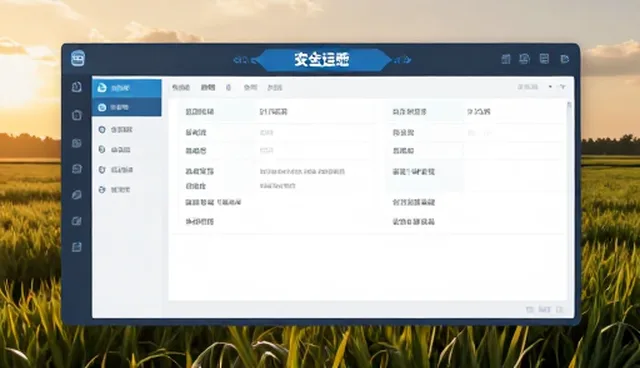Select the pencil-edit dark sidebar icon
The image size is (640, 368).
coord(77,221)
